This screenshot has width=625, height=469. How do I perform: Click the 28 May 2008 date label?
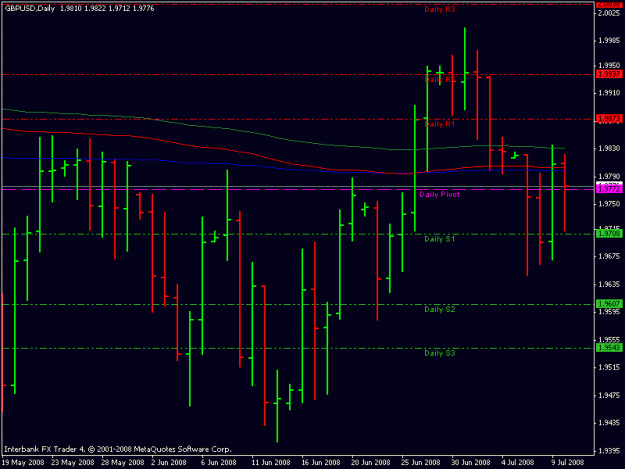[x=122, y=463]
